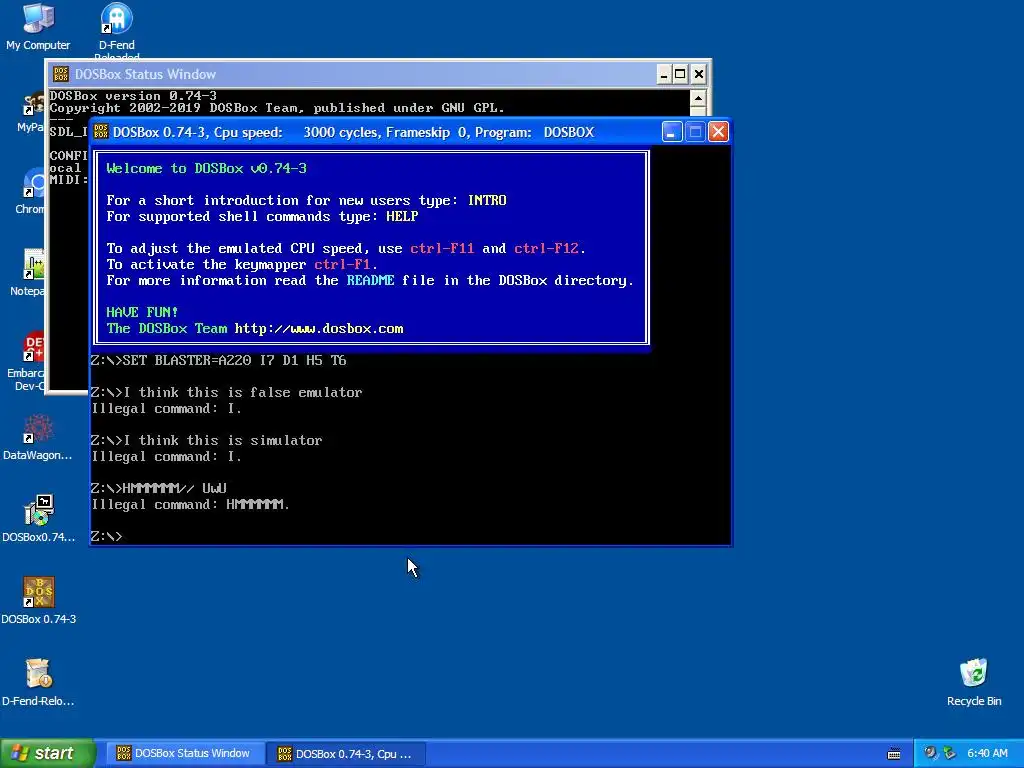Select the DOSBox0.74 installer desktop icon

point(38,519)
